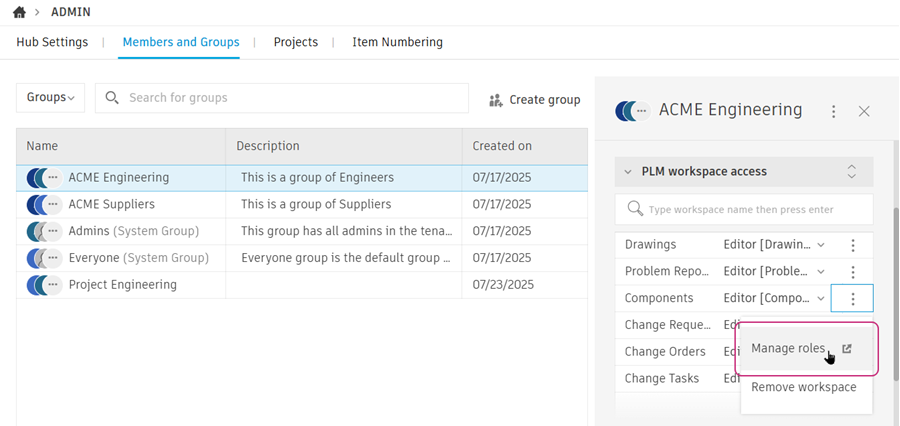Click the Create group button
900x426 pixels.
(534, 100)
